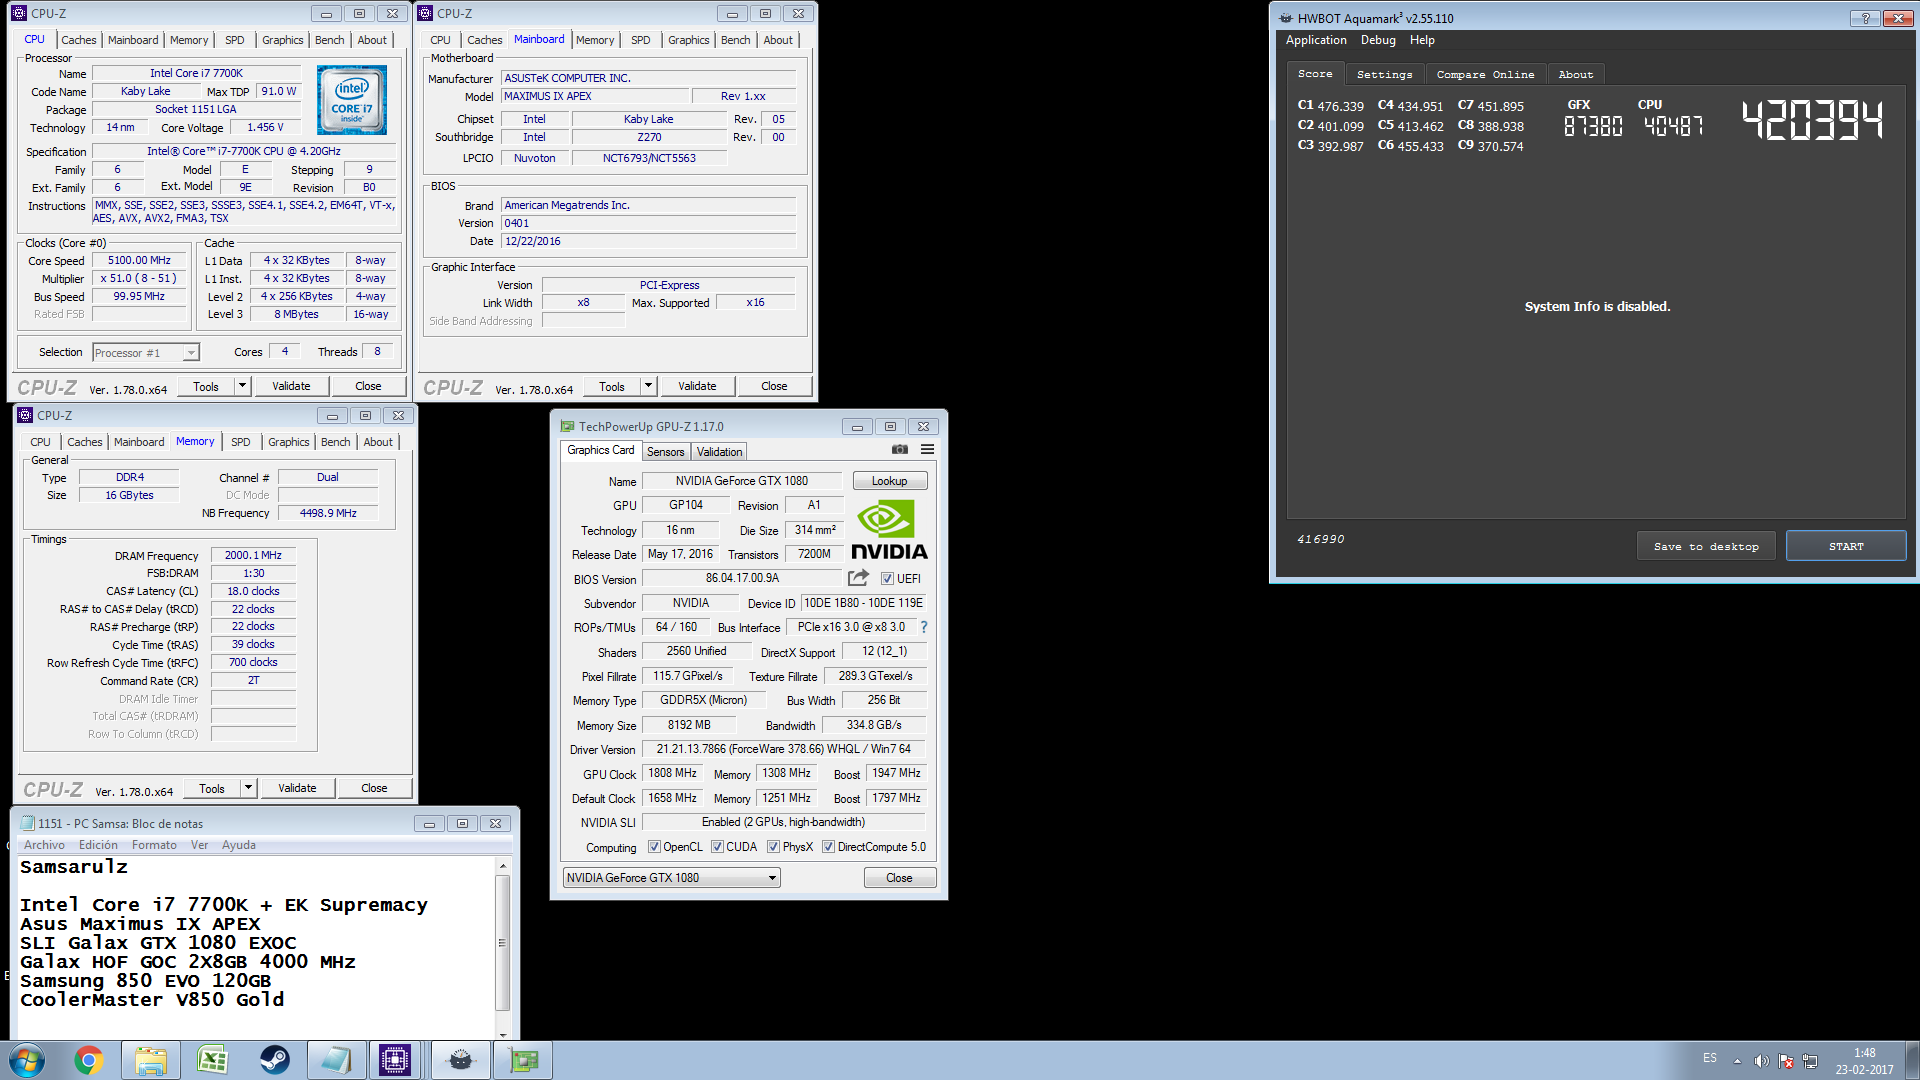
Task: Open Compare Online tab in Aquamark
Action: (x=1485, y=74)
